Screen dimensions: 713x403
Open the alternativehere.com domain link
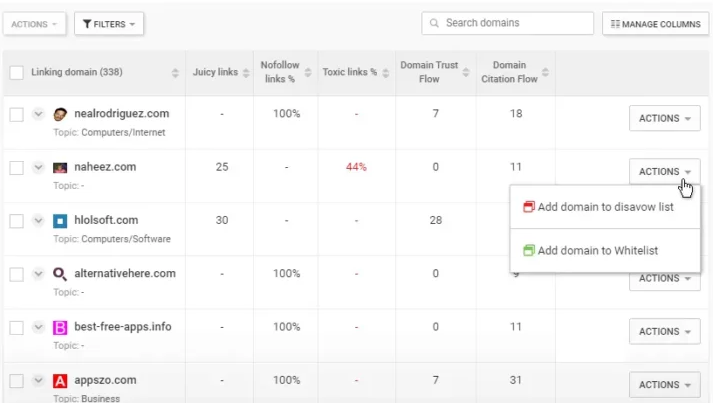[124, 273]
